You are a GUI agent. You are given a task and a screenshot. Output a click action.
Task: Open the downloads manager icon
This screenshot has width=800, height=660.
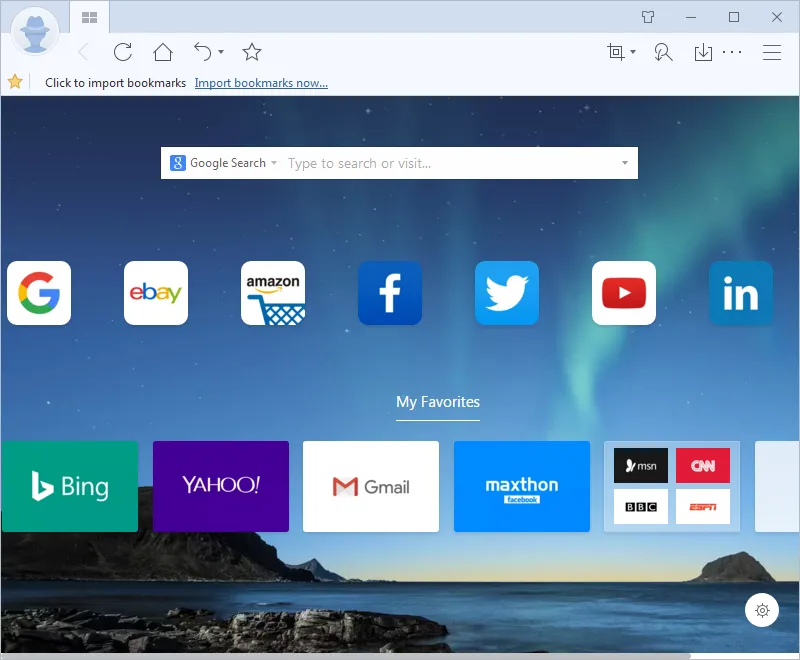703,52
